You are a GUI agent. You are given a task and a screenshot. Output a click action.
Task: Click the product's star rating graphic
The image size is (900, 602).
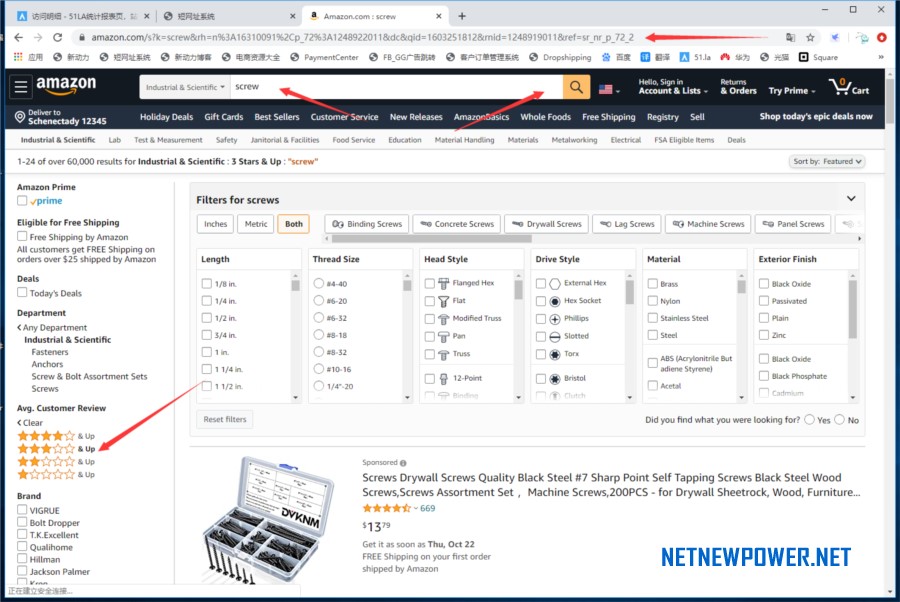pyautogui.click(x=387, y=508)
